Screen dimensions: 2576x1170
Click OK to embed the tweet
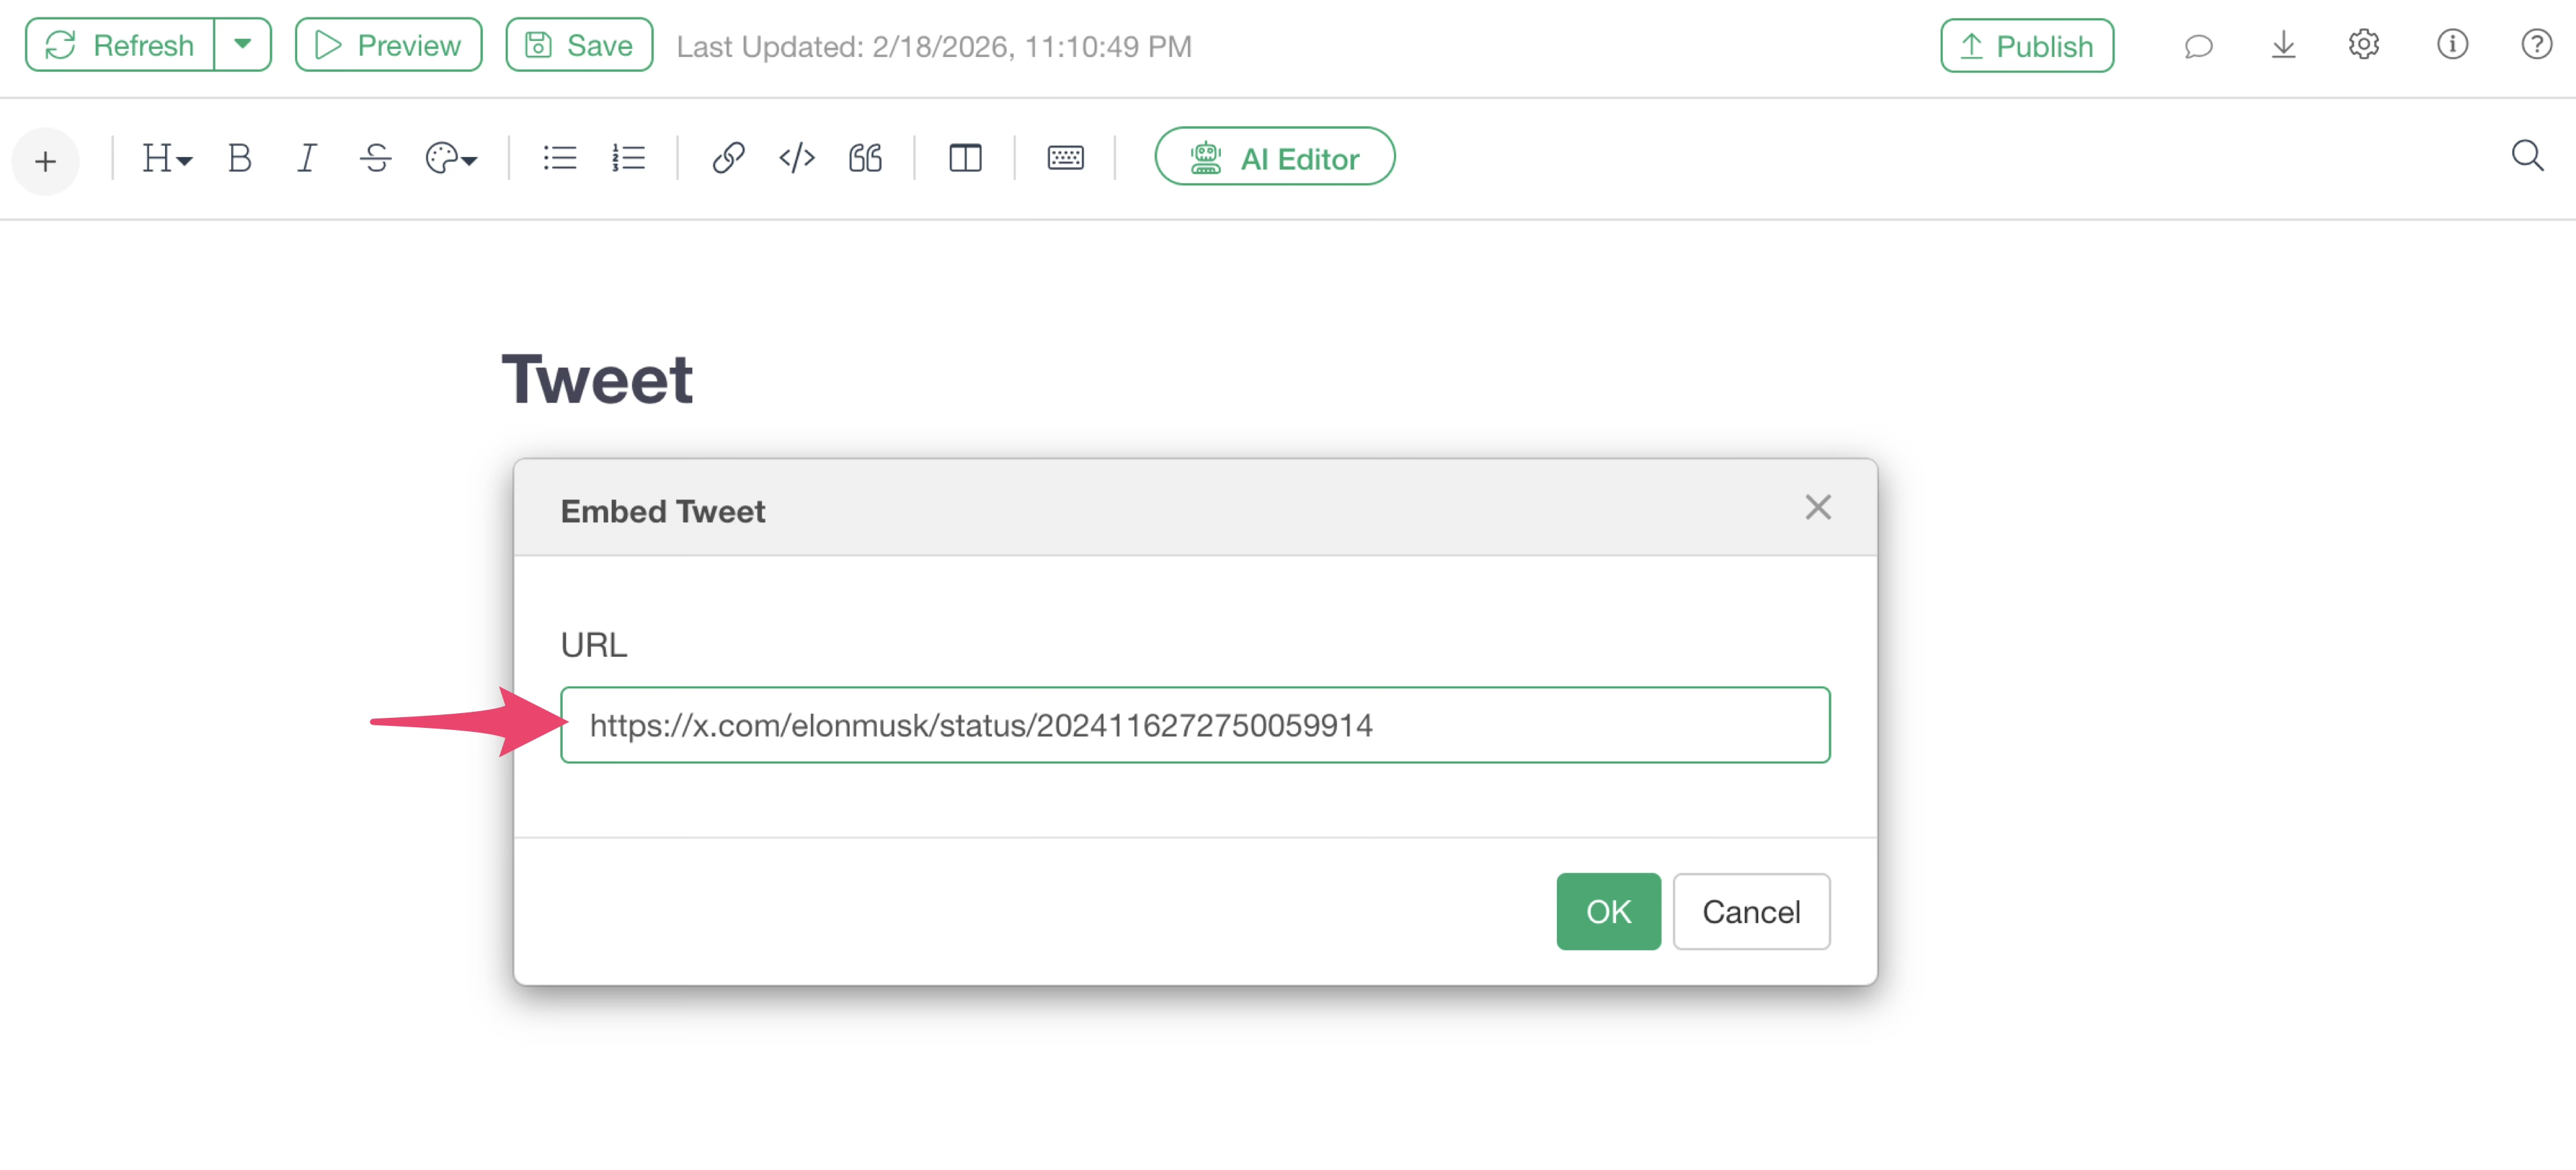[1608, 911]
